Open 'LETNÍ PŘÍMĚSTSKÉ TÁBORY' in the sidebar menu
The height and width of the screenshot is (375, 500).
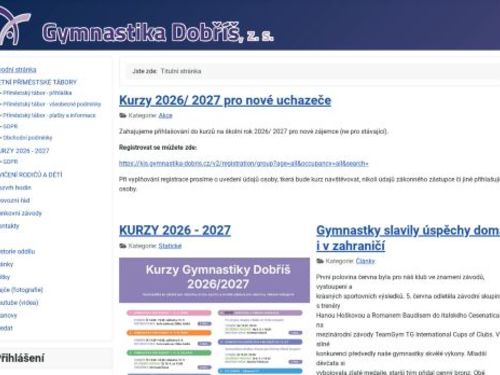coord(38,82)
